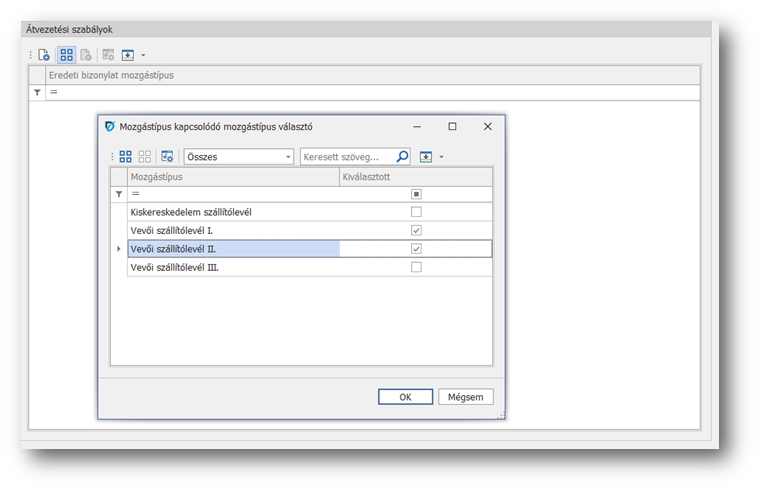The image size is (761, 491).
Task: Cancel with the Mégsem button
Action: 466,397
